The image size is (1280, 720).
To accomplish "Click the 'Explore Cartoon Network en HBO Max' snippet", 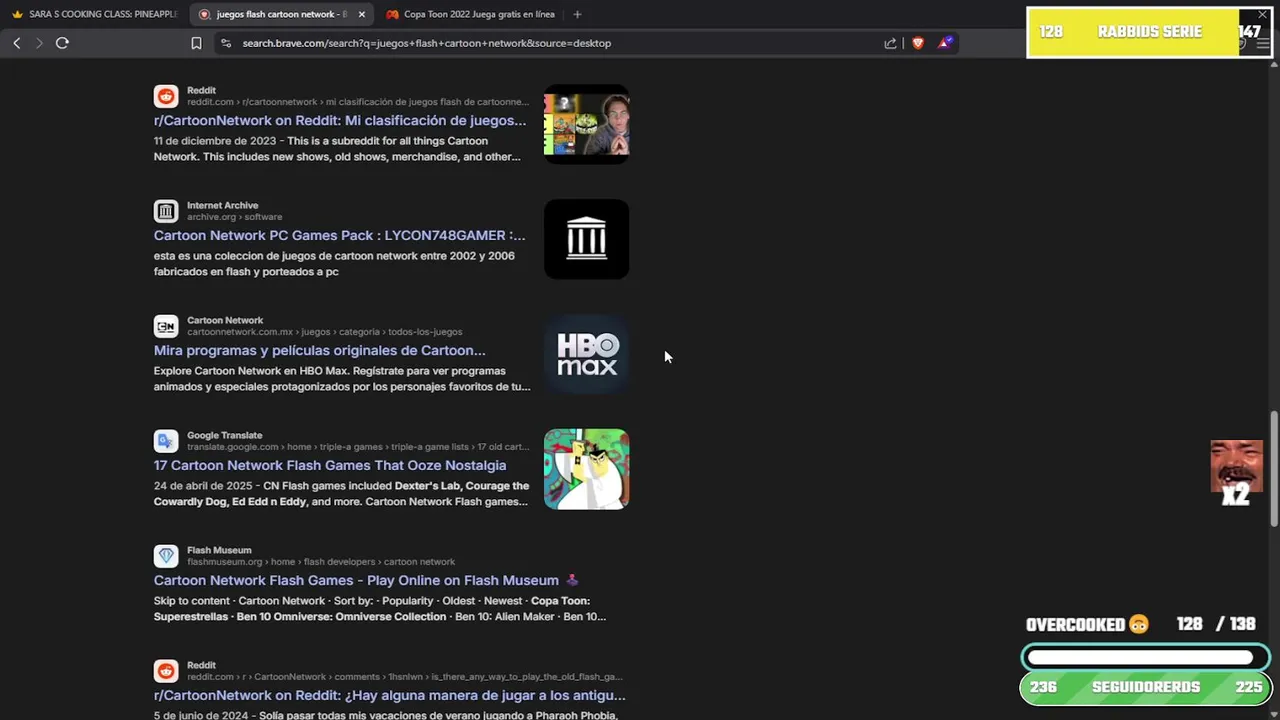I will tap(342, 379).
